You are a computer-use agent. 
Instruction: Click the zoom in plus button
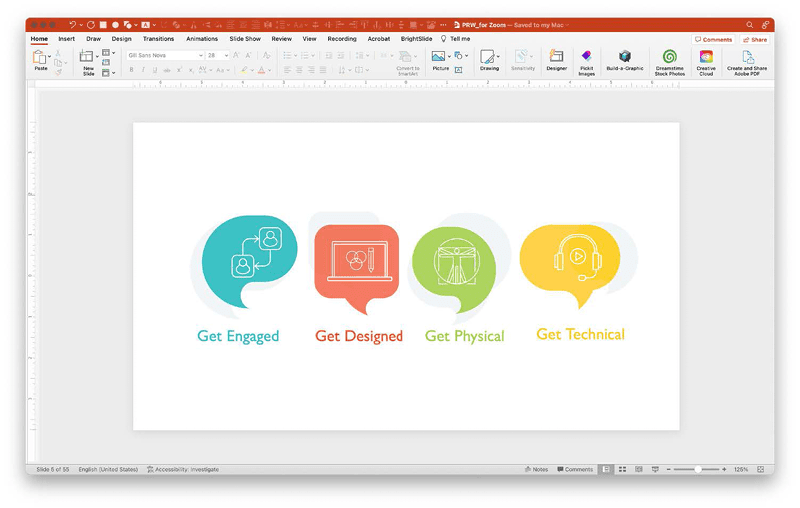(724, 469)
